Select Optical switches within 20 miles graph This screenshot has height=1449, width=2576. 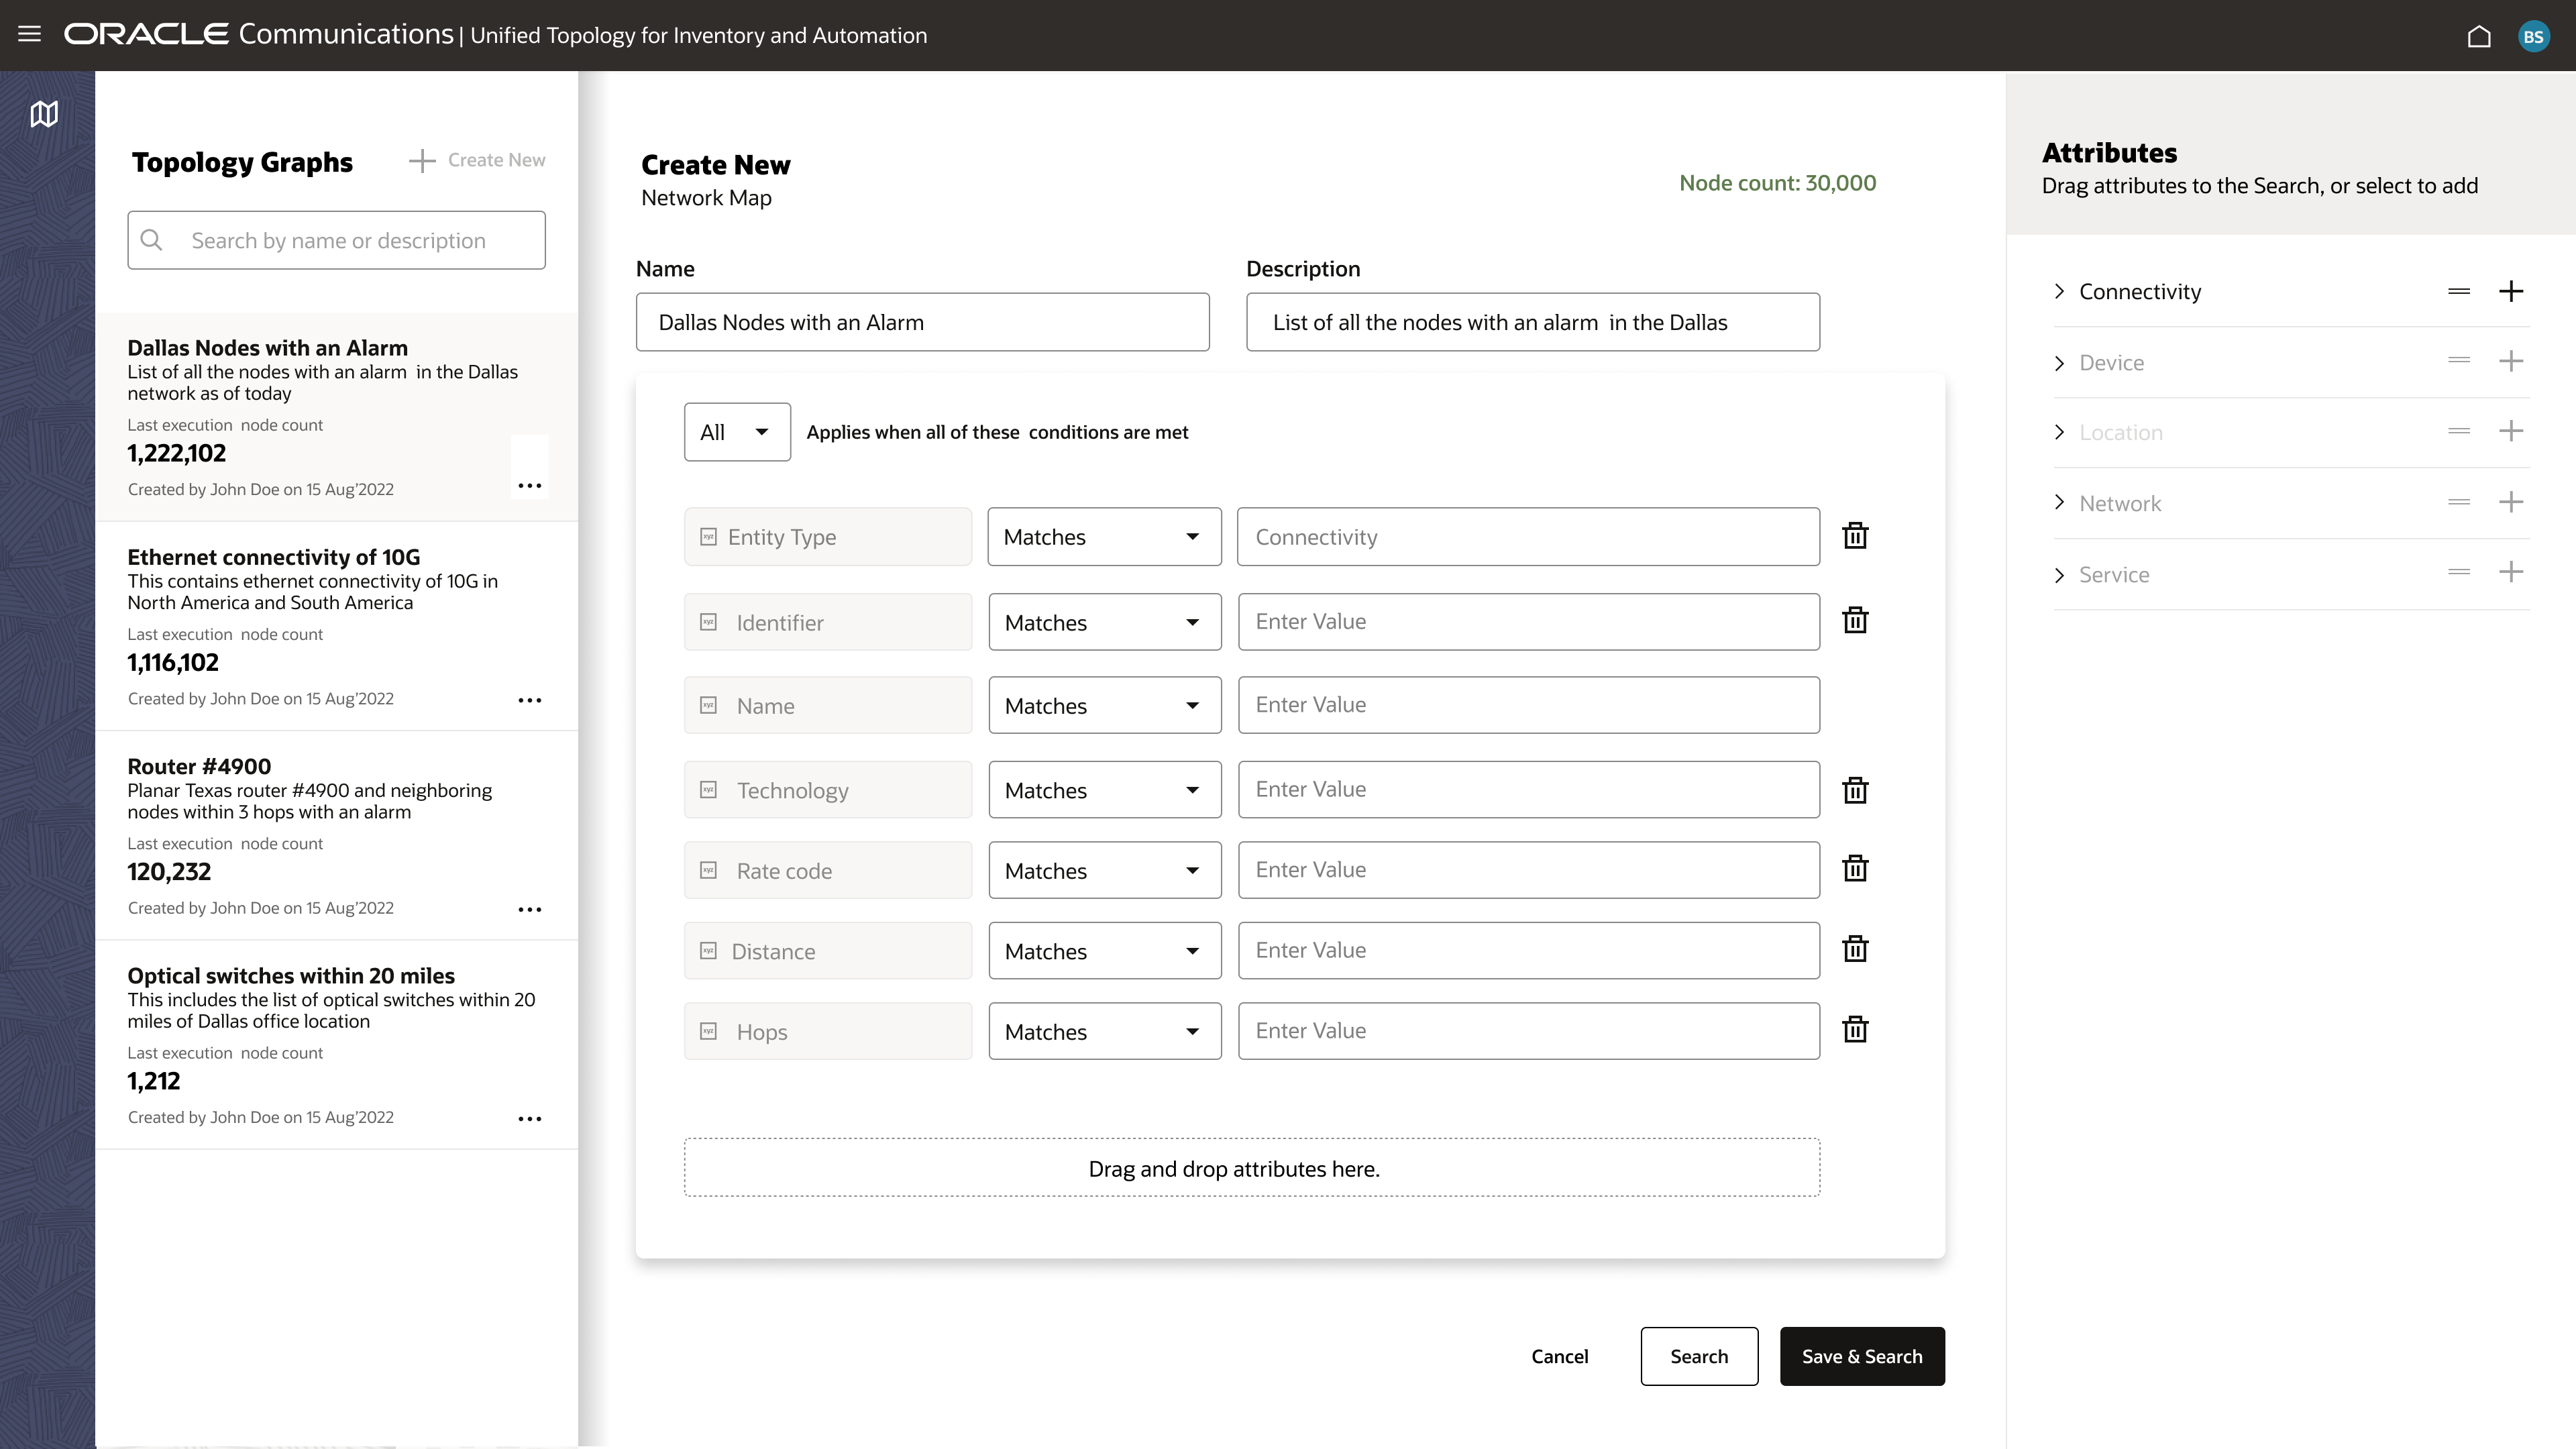pos(290,976)
